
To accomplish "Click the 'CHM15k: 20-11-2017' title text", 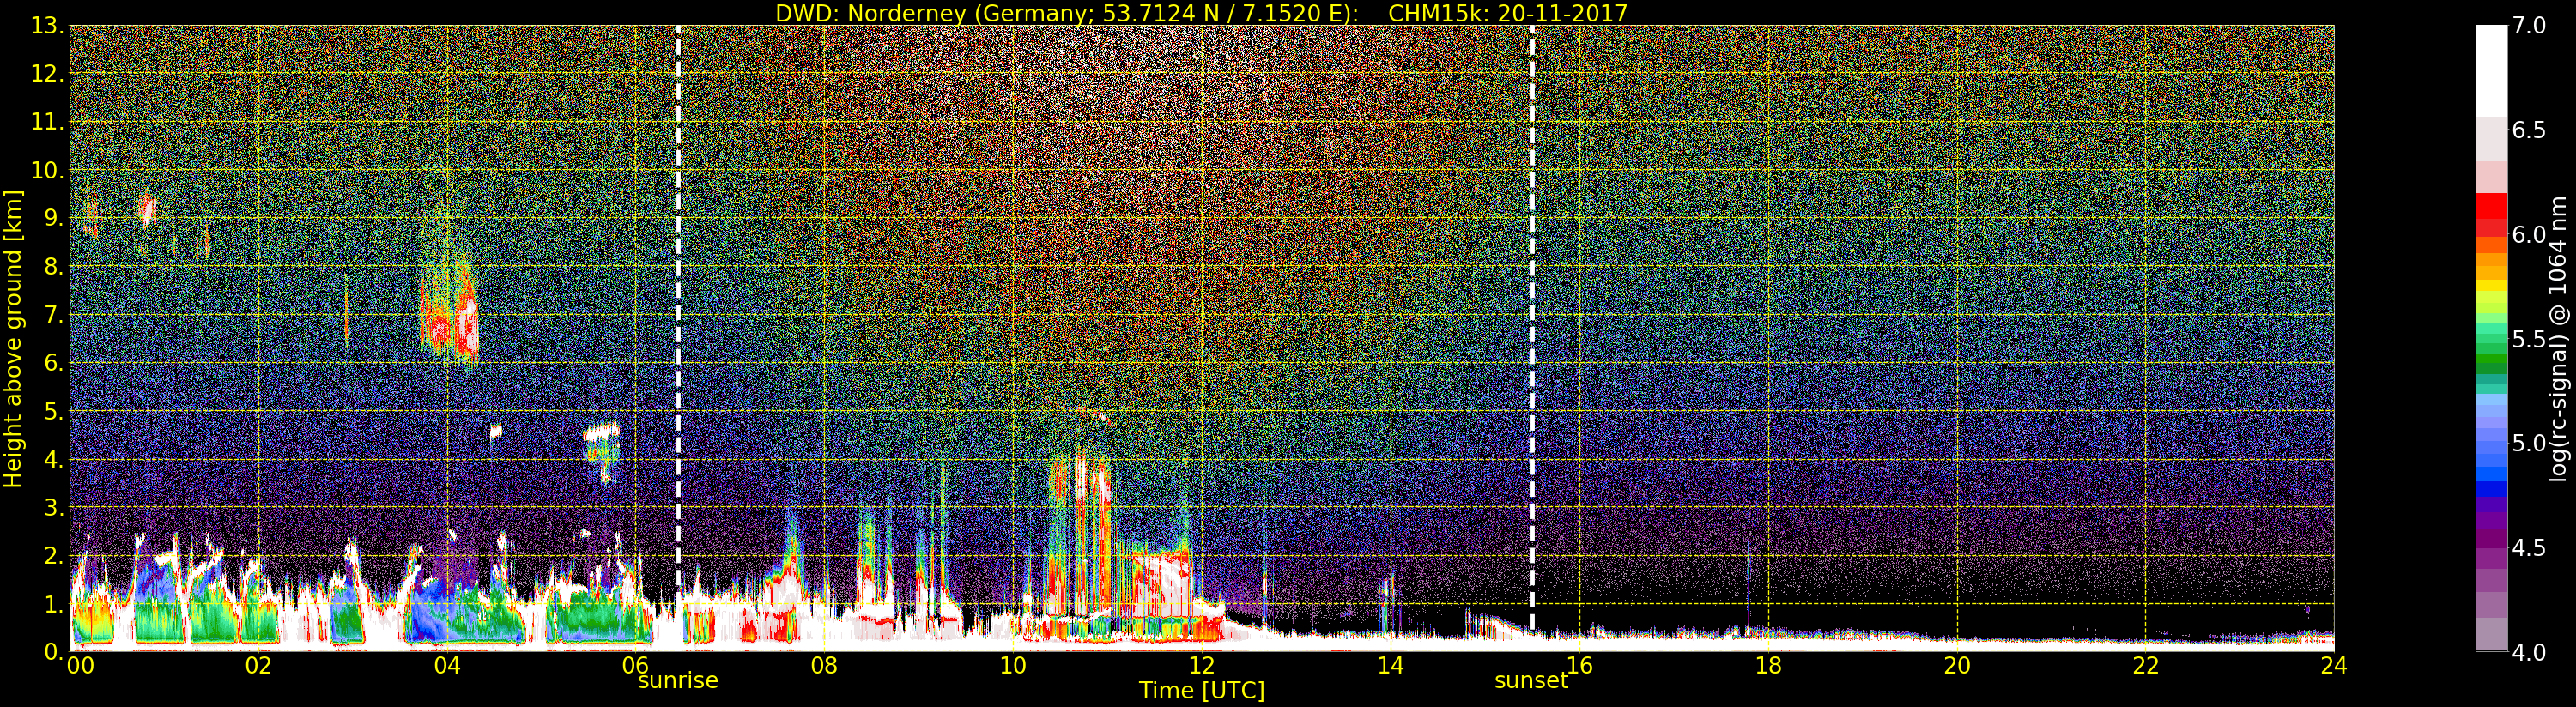I will [x=1508, y=13].
